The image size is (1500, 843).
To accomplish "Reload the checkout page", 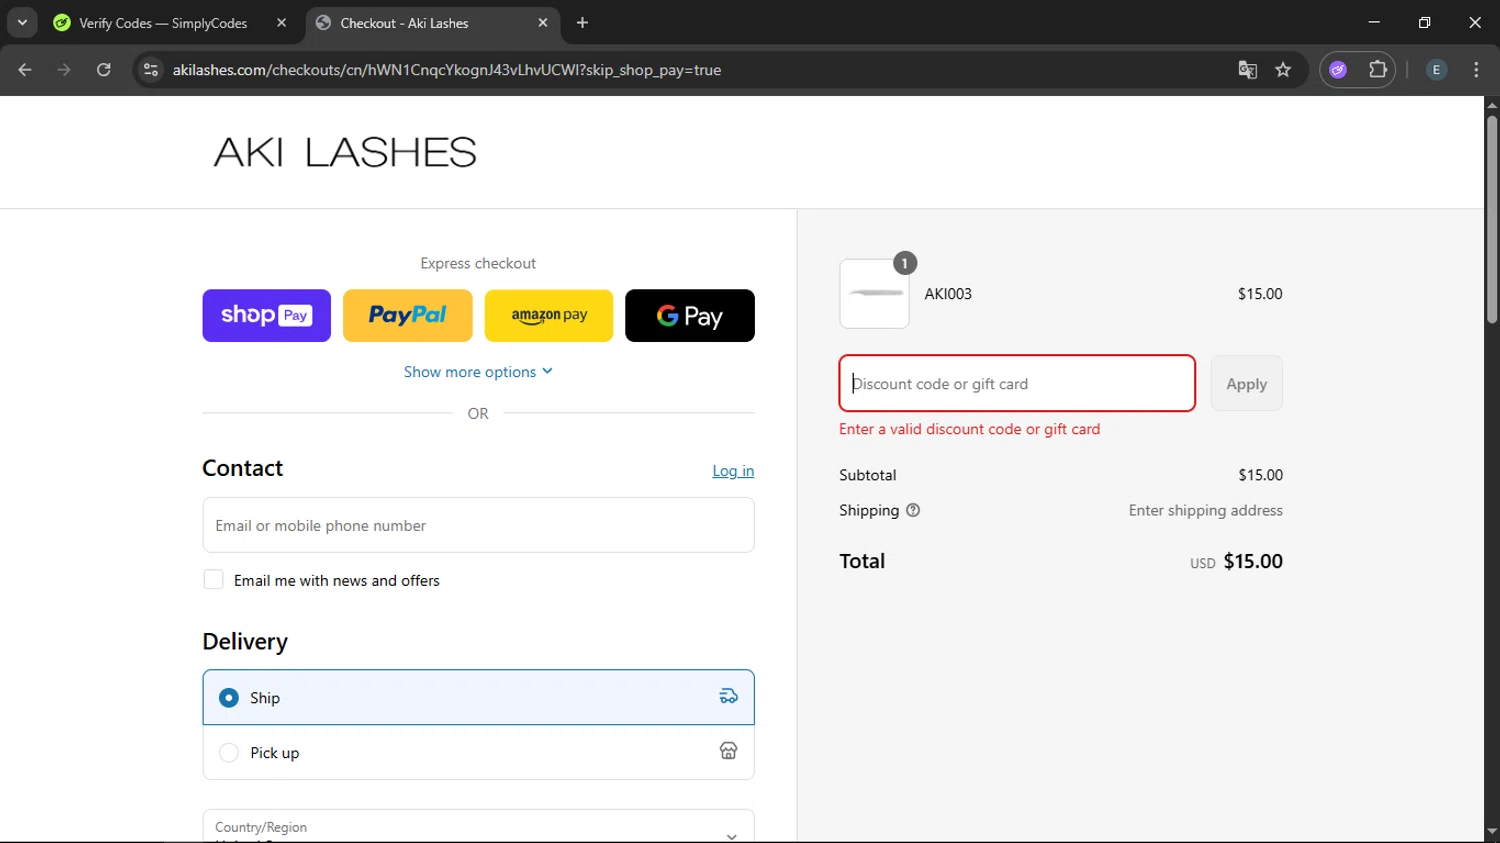I will pos(103,70).
